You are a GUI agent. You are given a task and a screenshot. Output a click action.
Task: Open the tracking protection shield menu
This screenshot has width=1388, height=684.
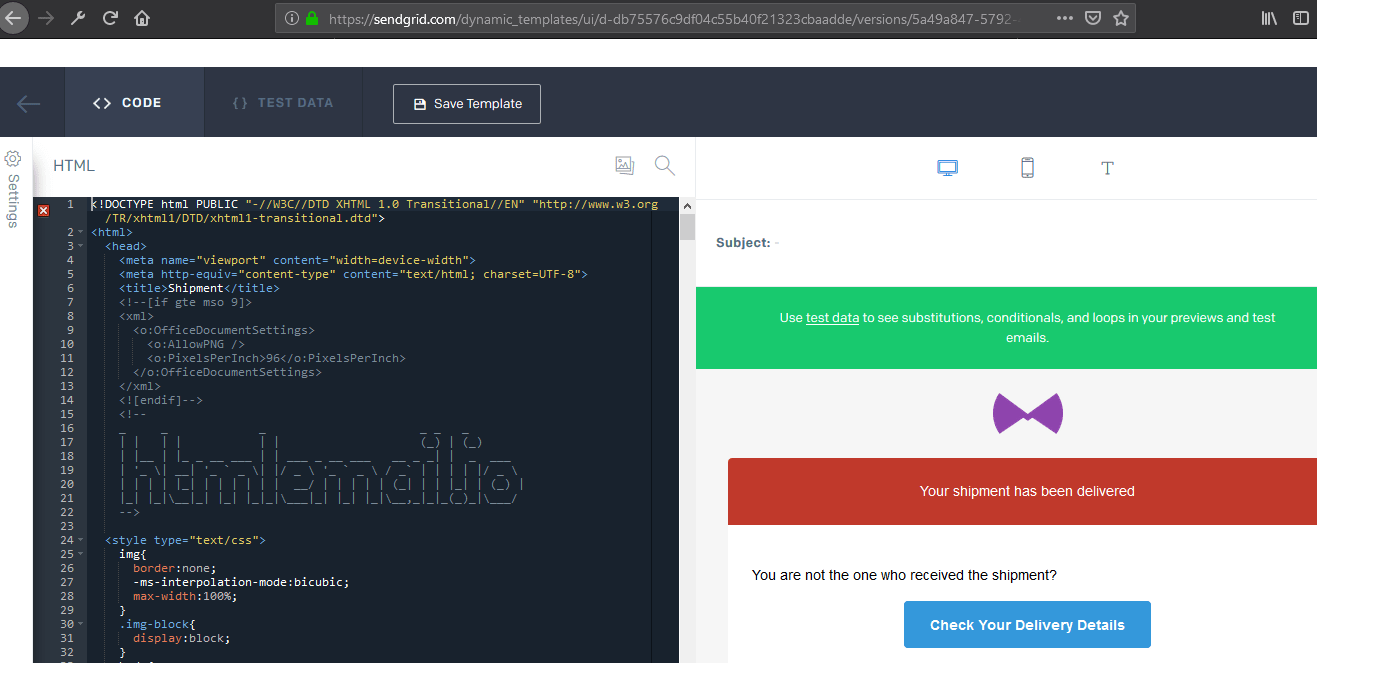(1093, 17)
